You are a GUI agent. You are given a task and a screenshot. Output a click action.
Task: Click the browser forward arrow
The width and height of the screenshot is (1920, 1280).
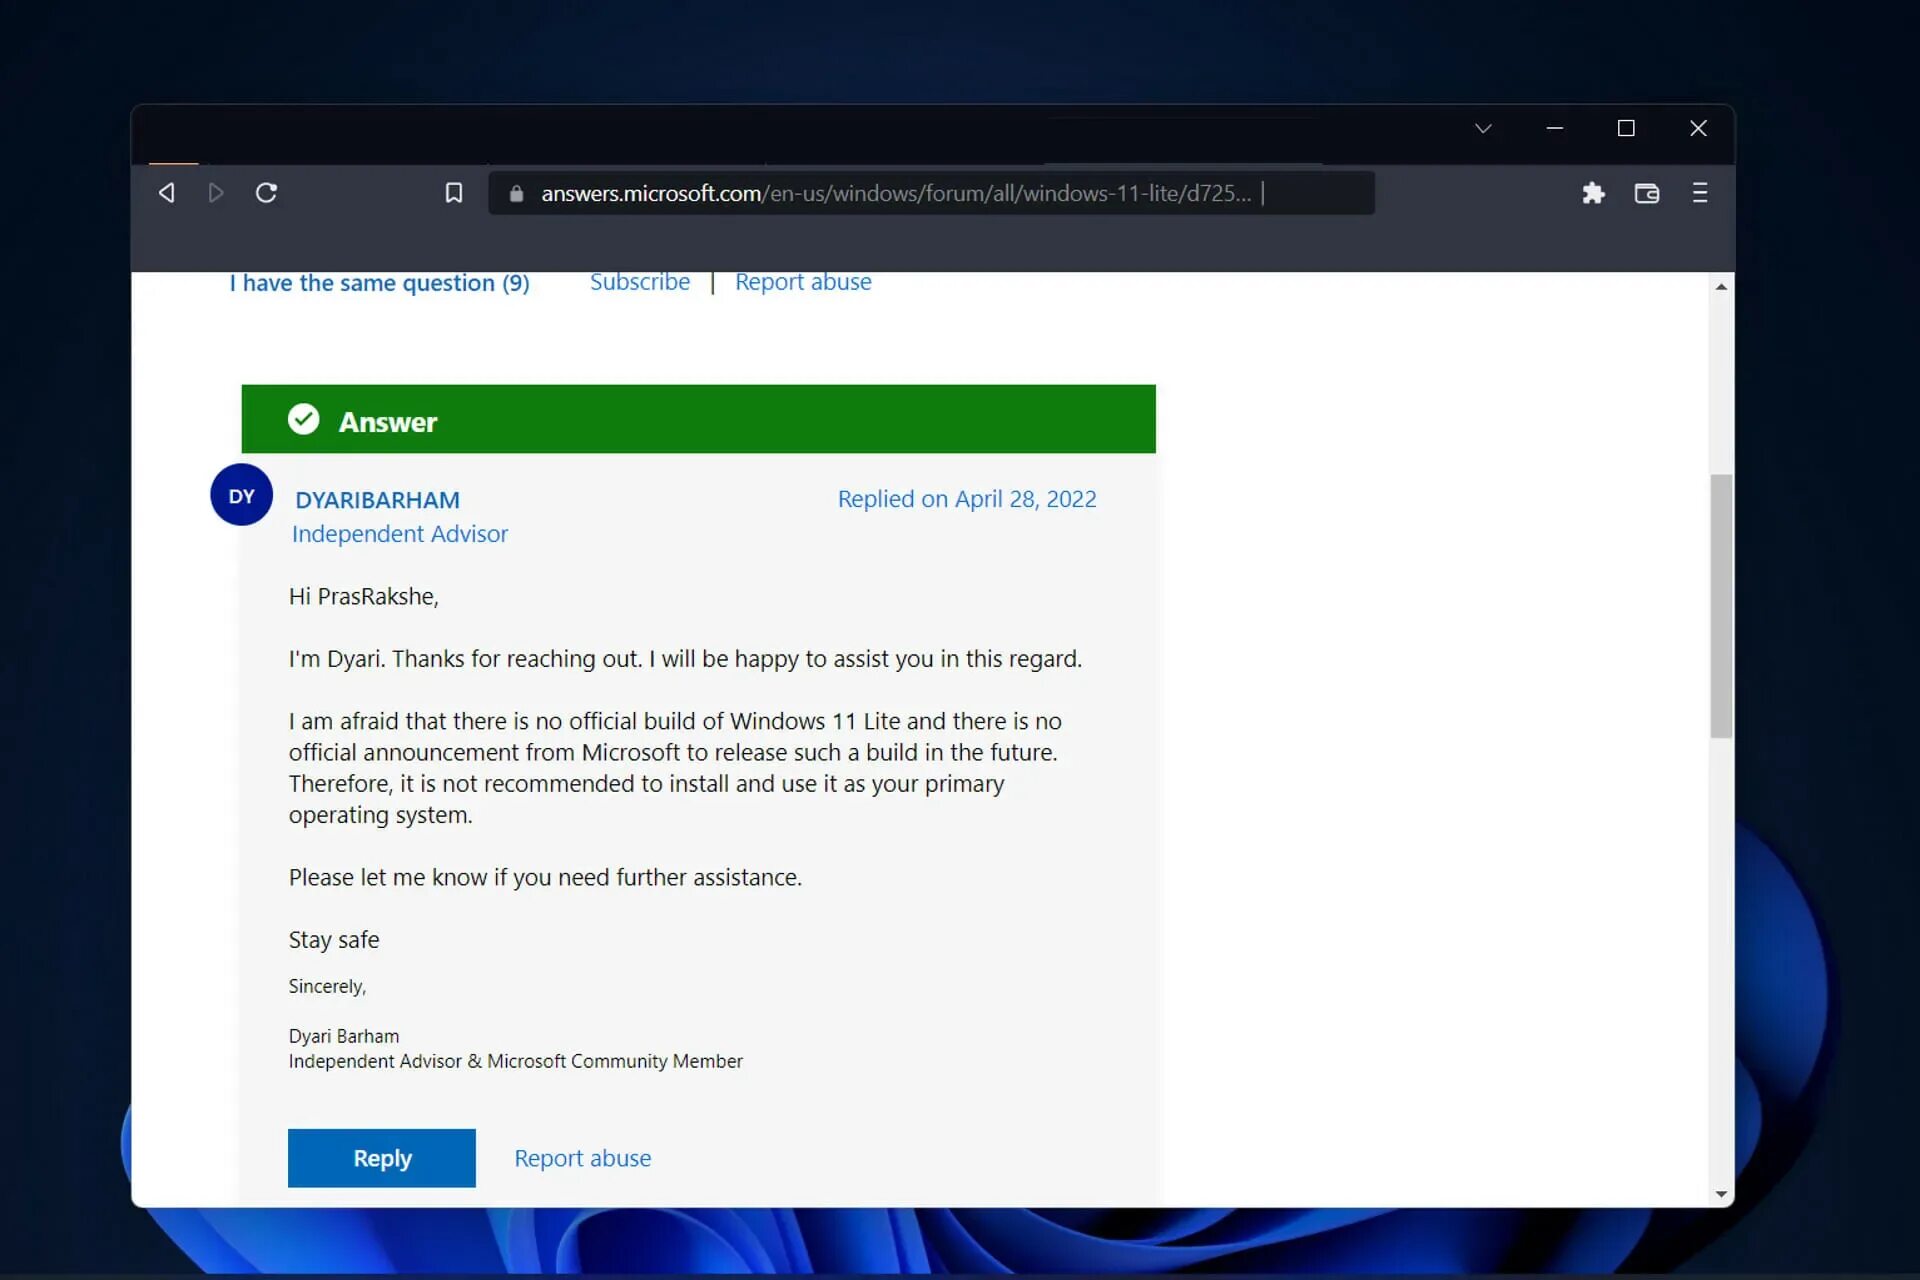[x=216, y=193]
